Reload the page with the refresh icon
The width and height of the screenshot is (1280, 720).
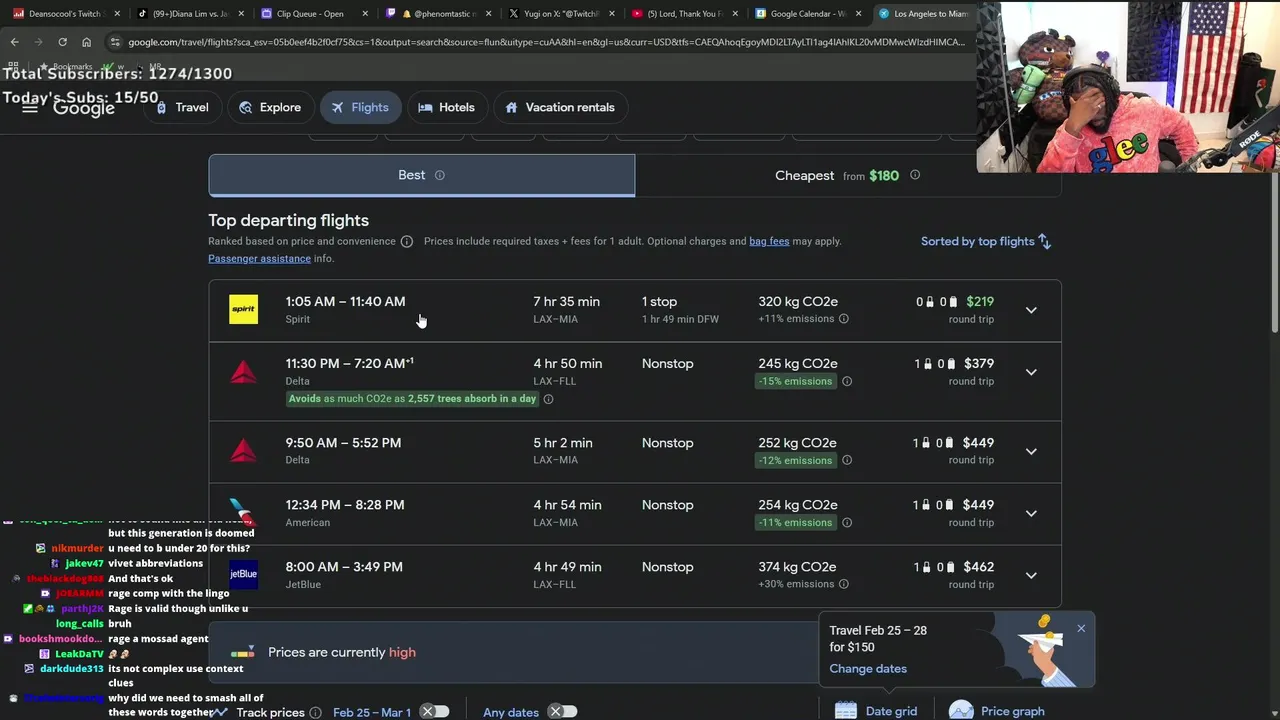point(62,42)
